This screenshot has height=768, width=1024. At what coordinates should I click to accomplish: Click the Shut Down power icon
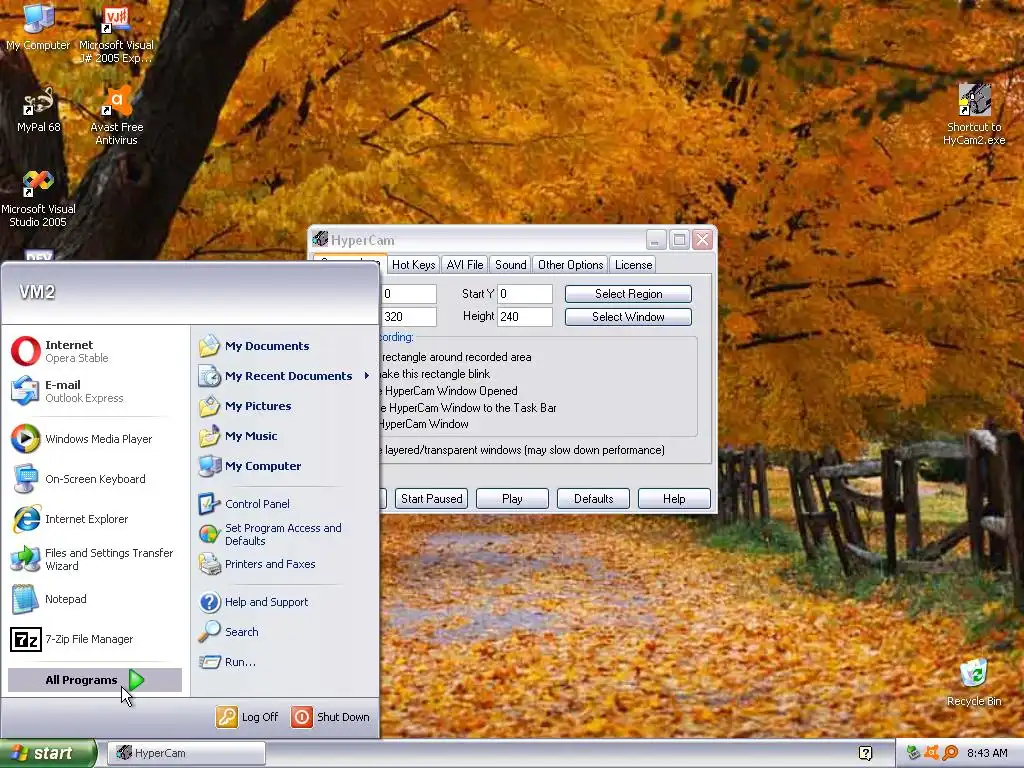click(302, 716)
